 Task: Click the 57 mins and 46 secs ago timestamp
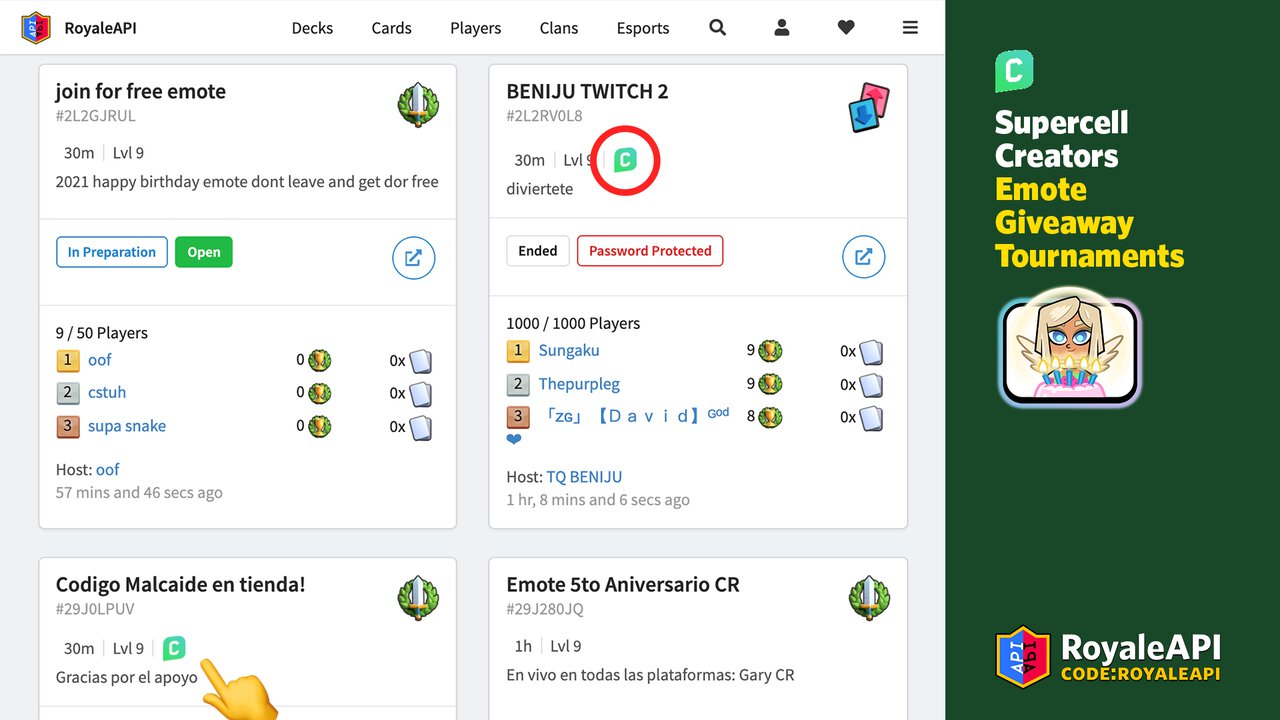click(x=139, y=492)
